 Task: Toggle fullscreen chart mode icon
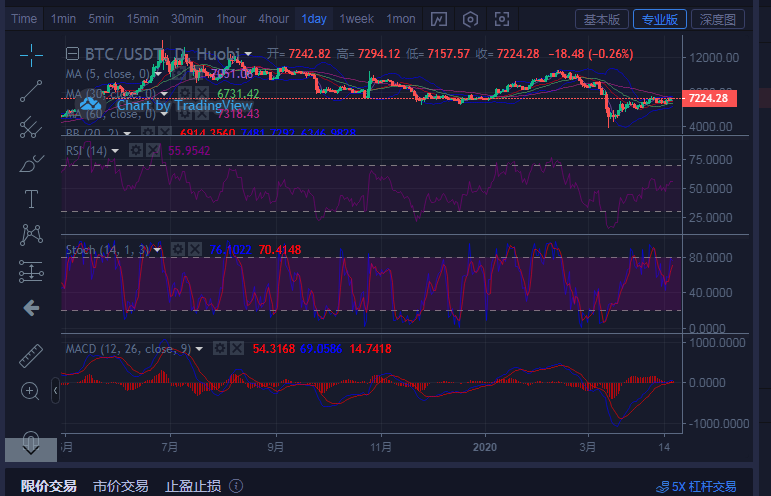[502, 19]
